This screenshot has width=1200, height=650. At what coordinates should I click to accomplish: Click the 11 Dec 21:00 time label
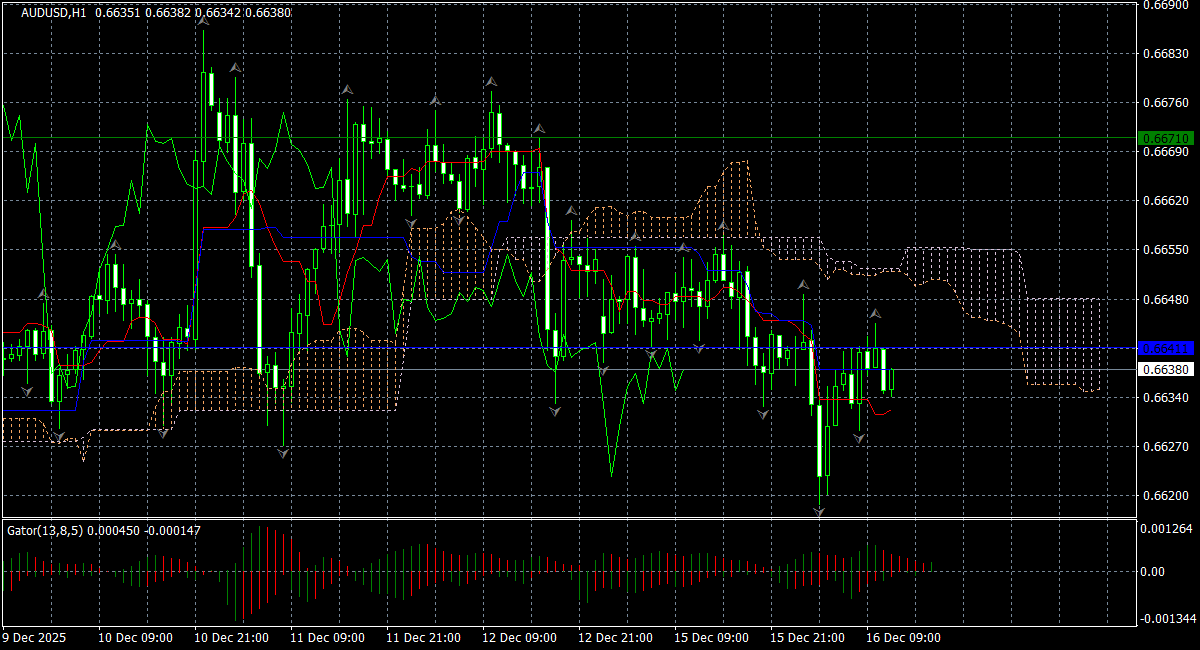pos(422,638)
